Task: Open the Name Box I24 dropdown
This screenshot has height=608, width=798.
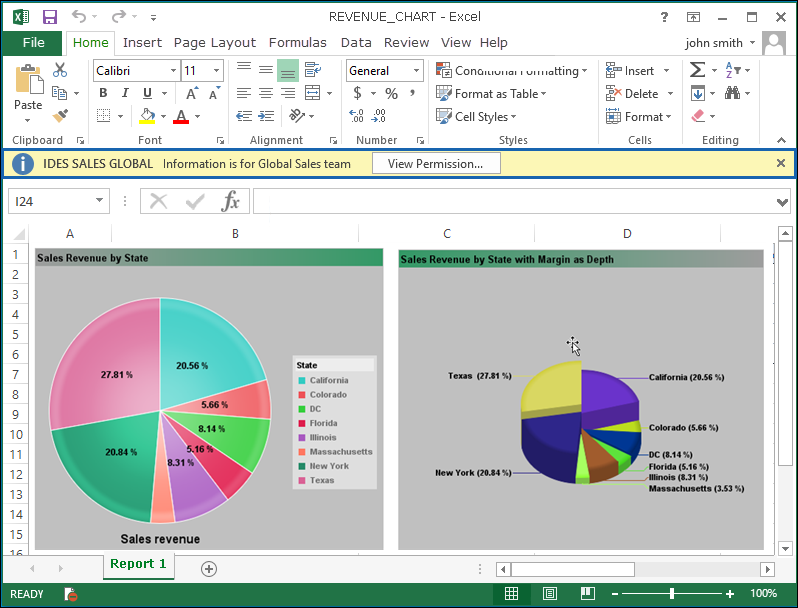Action: point(99,200)
